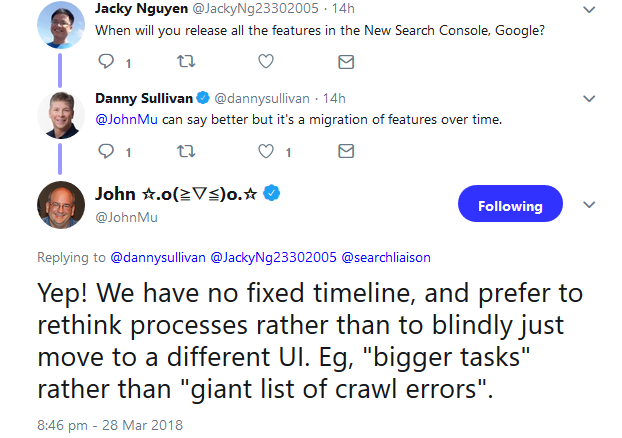Like Danny Sullivan's tweet

266,152
